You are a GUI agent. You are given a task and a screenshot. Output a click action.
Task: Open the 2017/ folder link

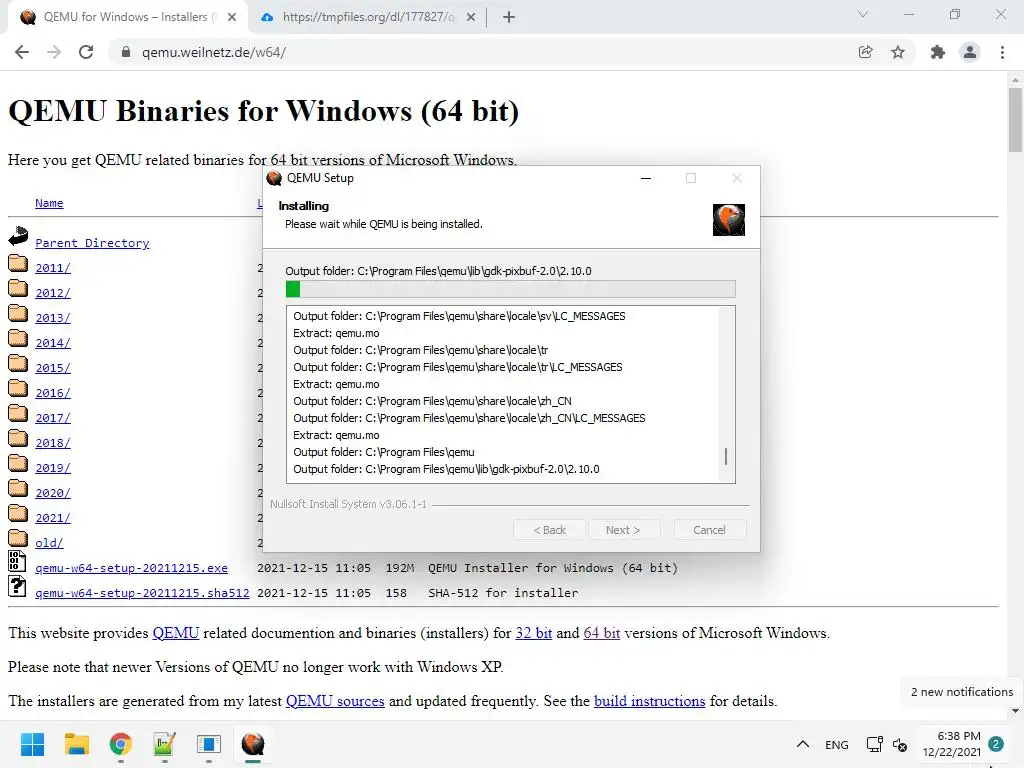click(x=53, y=418)
